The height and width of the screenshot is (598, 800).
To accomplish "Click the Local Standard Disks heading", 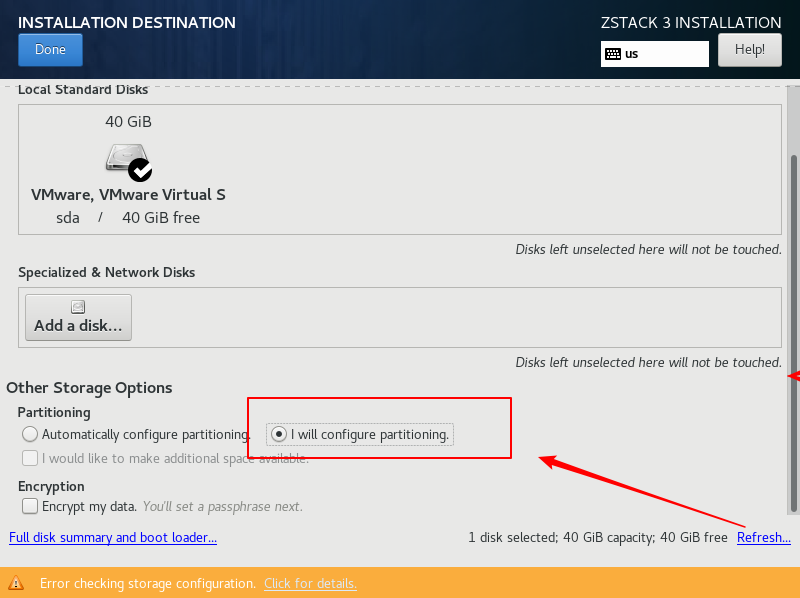I will coord(83,89).
